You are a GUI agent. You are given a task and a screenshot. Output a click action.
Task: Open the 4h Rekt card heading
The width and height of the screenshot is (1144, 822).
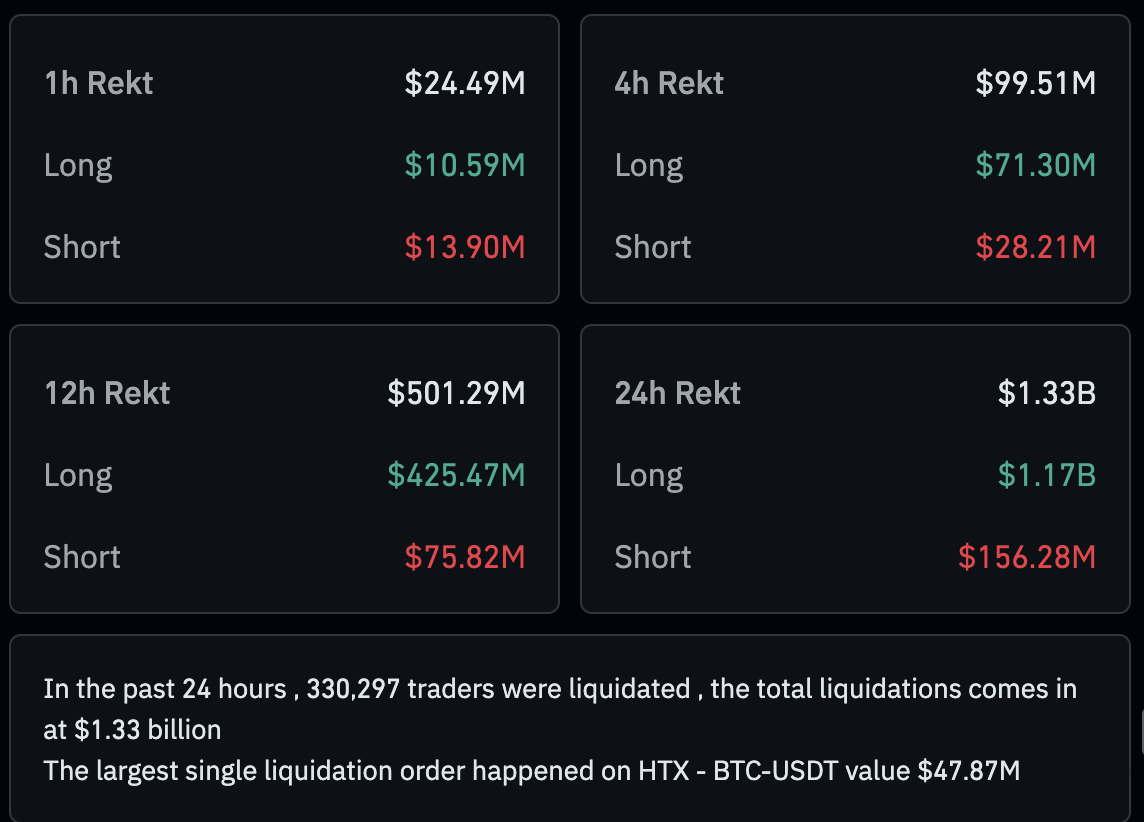[669, 83]
